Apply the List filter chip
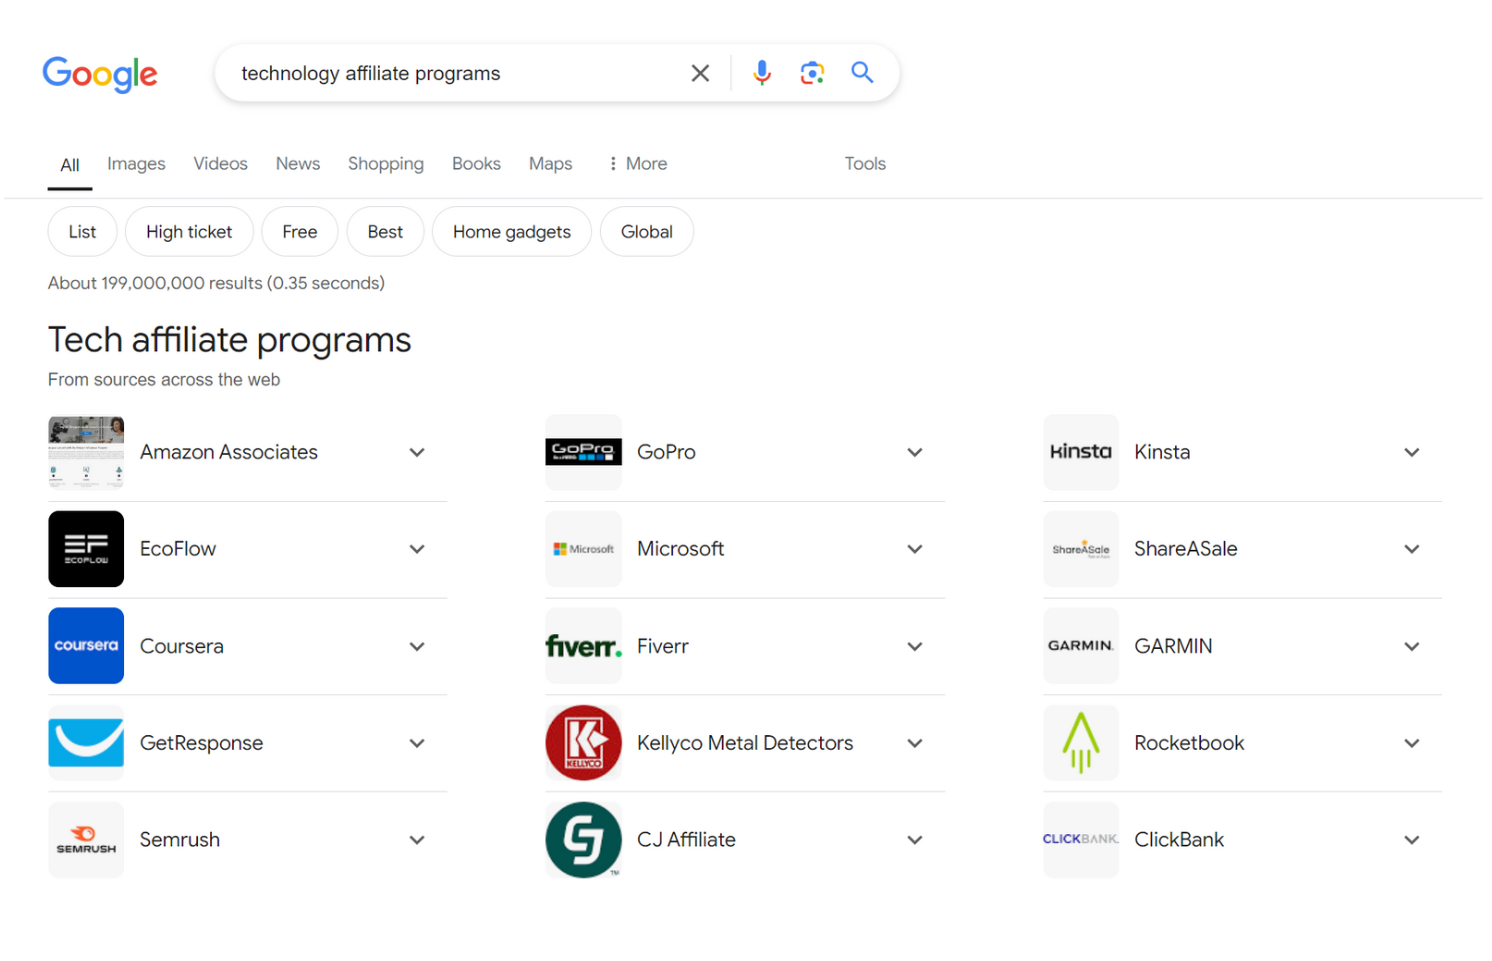 pyautogui.click(x=82, y=231)
